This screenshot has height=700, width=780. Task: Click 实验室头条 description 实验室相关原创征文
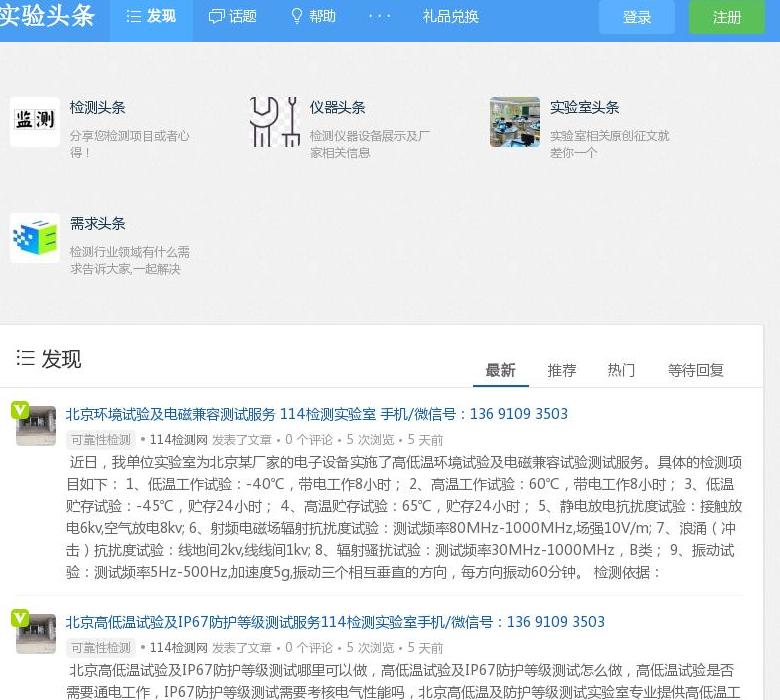click(609, 144)
